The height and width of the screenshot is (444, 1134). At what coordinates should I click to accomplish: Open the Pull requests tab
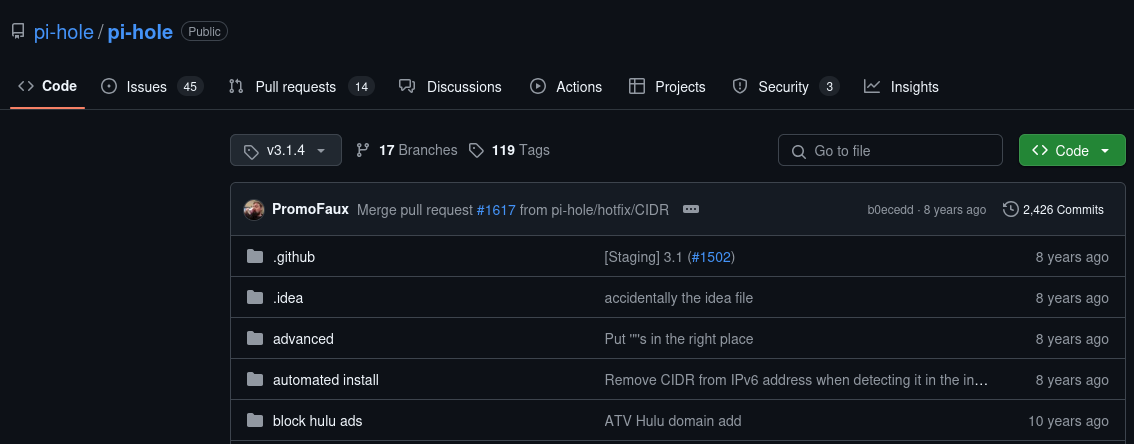tap(301, 87)
